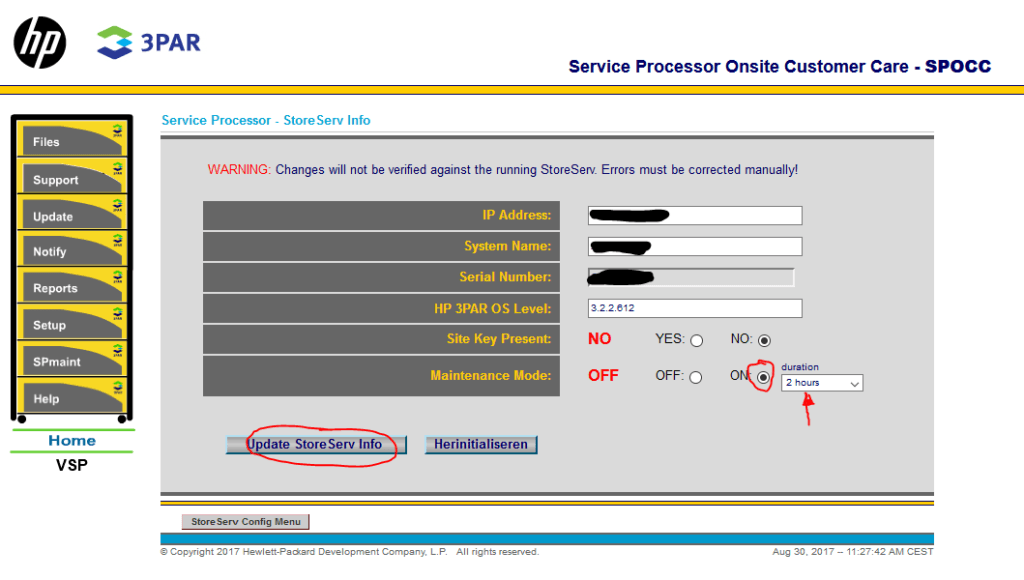Click the red 'NO' Site Key status
Screen dimensions: 1024x580
tap(600, 339)
